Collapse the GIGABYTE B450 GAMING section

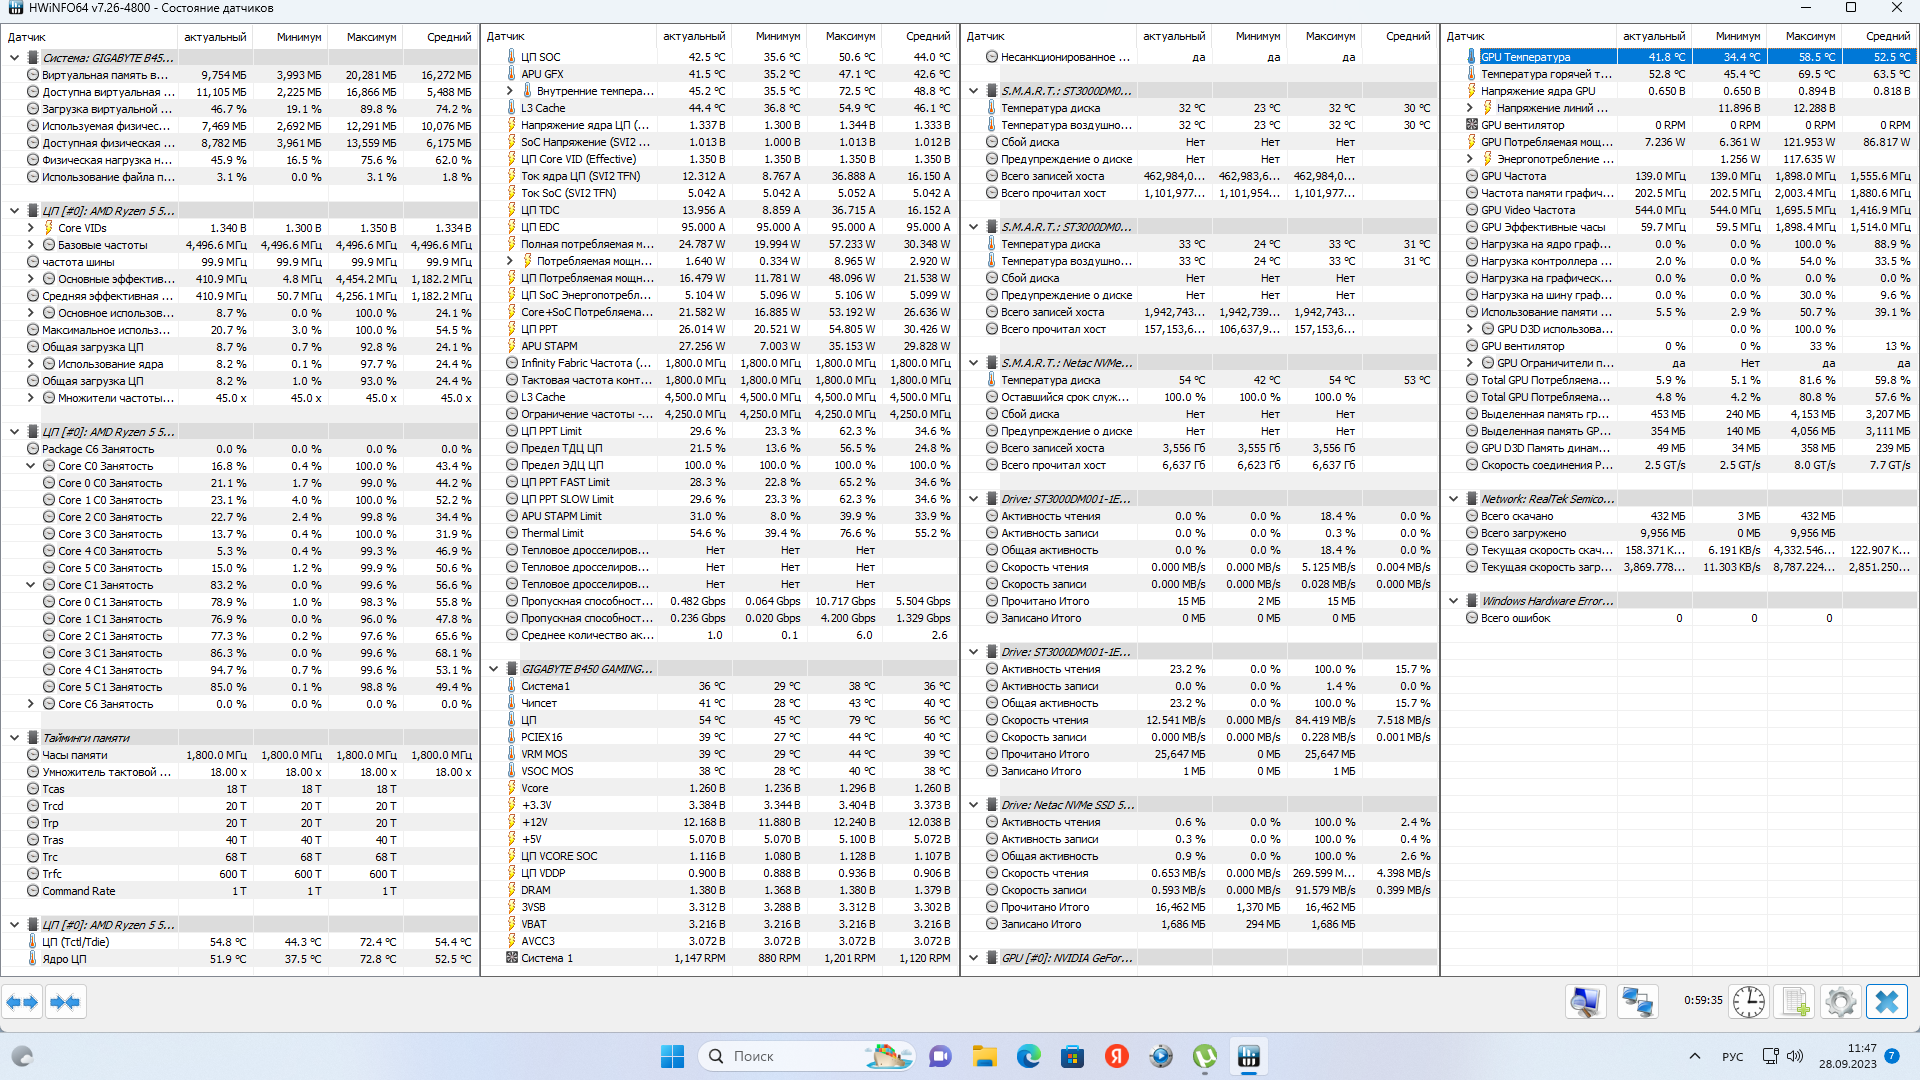pyautogui.click(x=494, y=669)
